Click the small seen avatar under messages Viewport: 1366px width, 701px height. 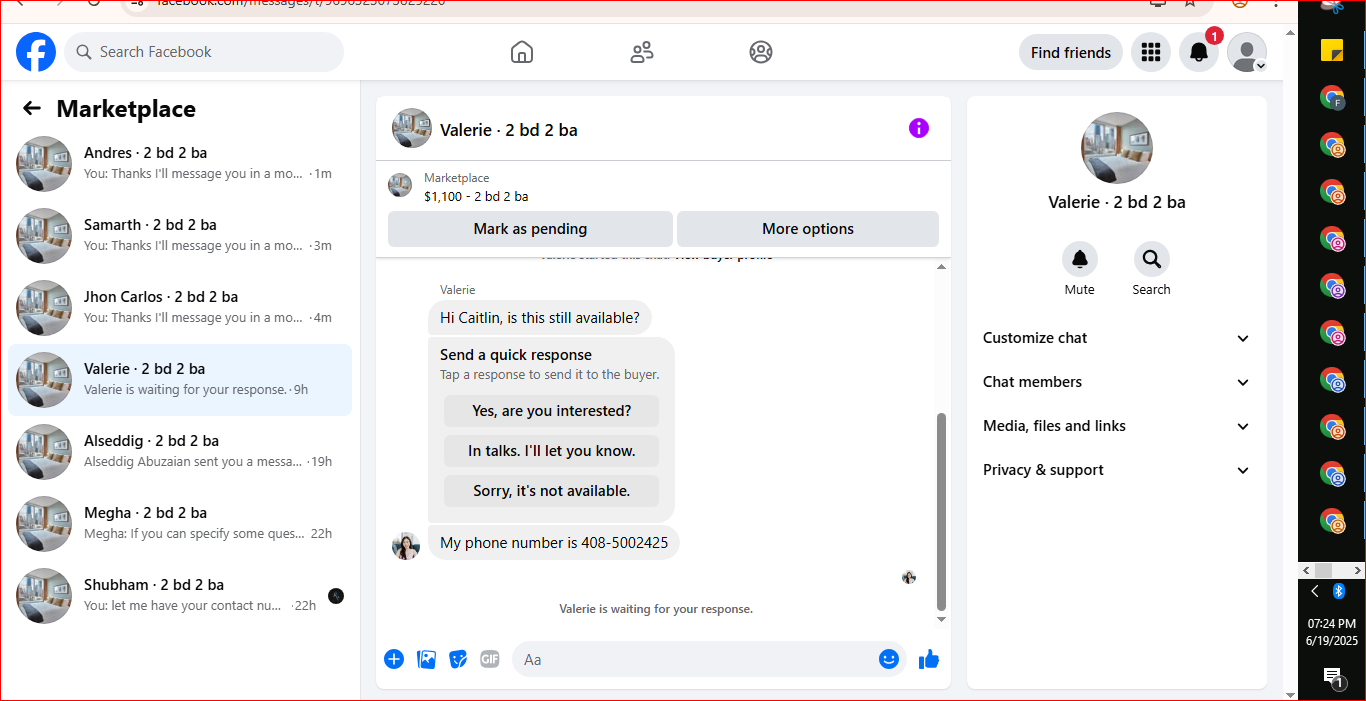909,577
